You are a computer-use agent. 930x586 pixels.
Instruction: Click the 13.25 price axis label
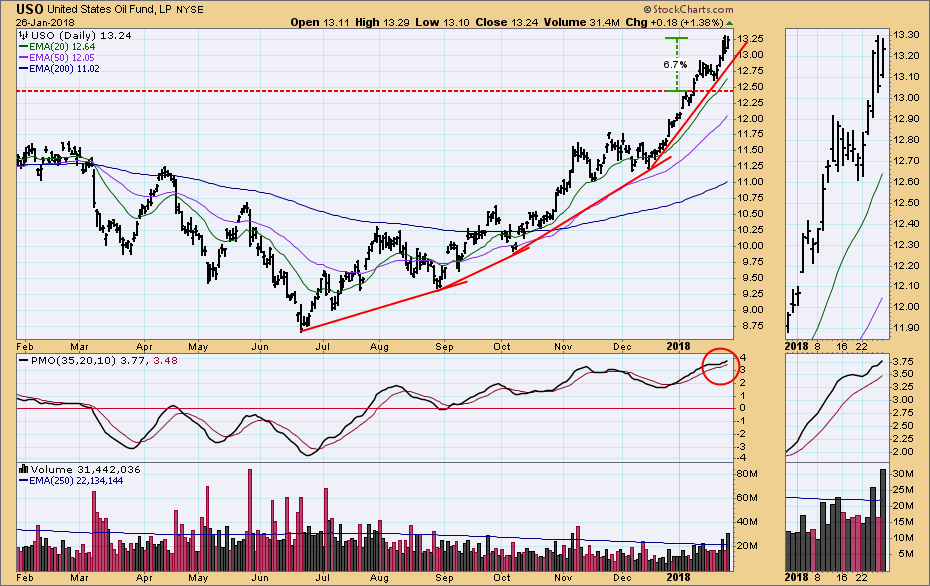[749, 39]
